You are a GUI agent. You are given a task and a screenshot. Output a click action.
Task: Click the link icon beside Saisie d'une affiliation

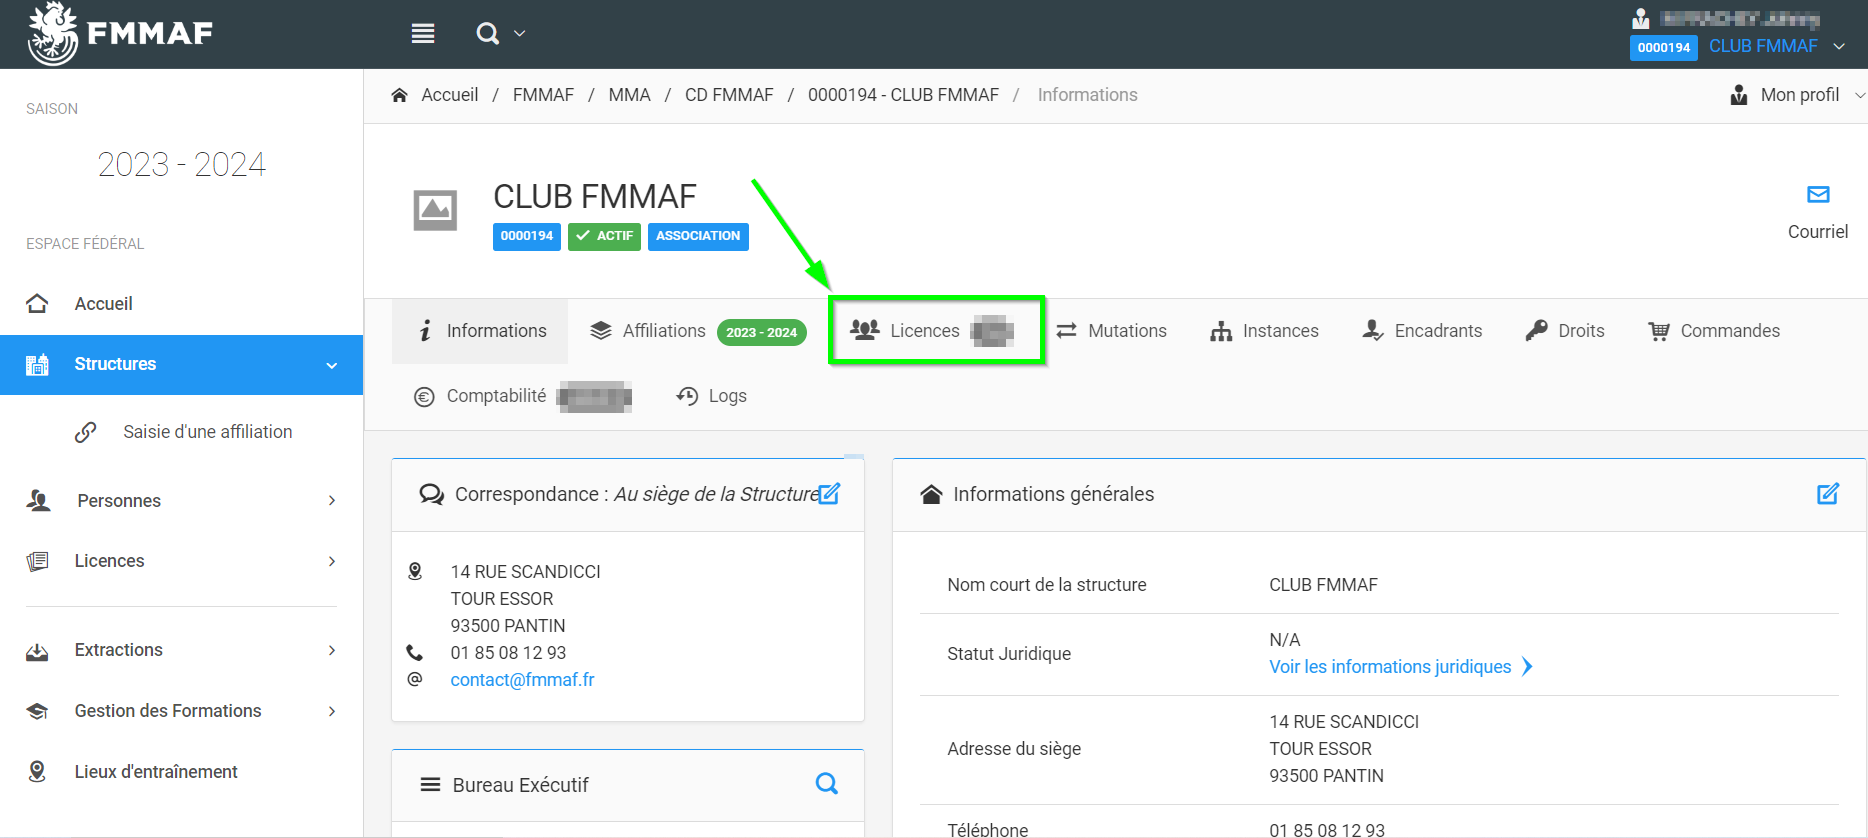[86, 432]
